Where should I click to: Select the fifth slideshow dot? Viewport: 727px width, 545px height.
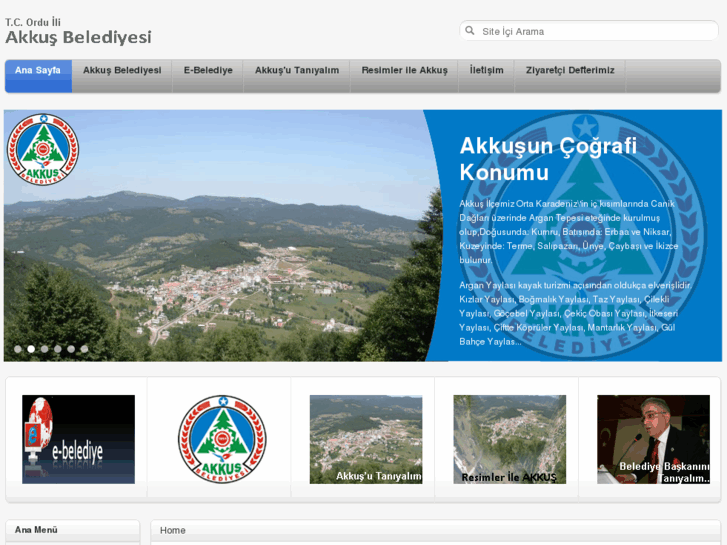(71, 349)
